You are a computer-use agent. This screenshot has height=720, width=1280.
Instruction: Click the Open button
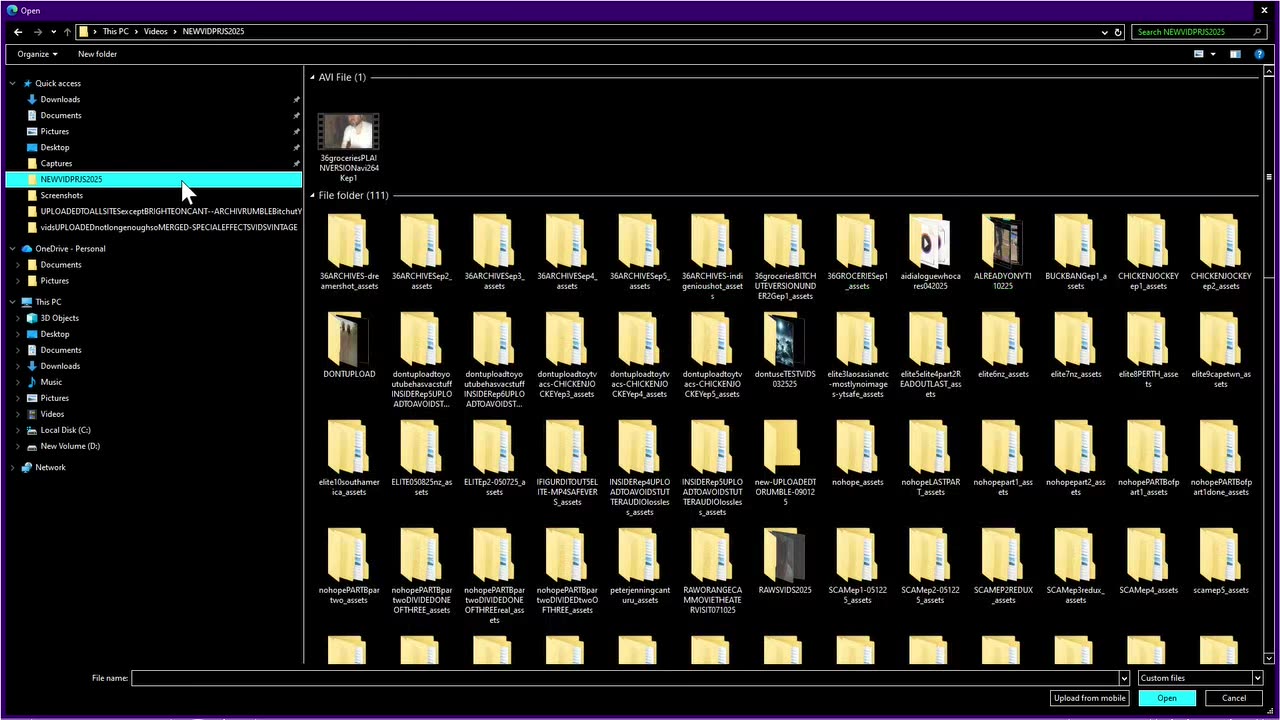(1167, 698)
